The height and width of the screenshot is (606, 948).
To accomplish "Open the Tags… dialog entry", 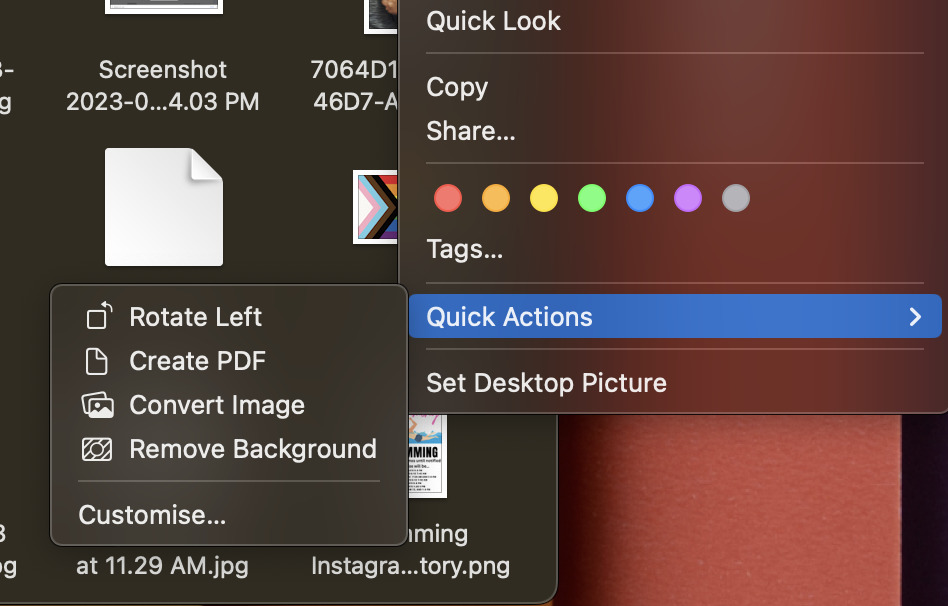I will click(x=464, y=249).
